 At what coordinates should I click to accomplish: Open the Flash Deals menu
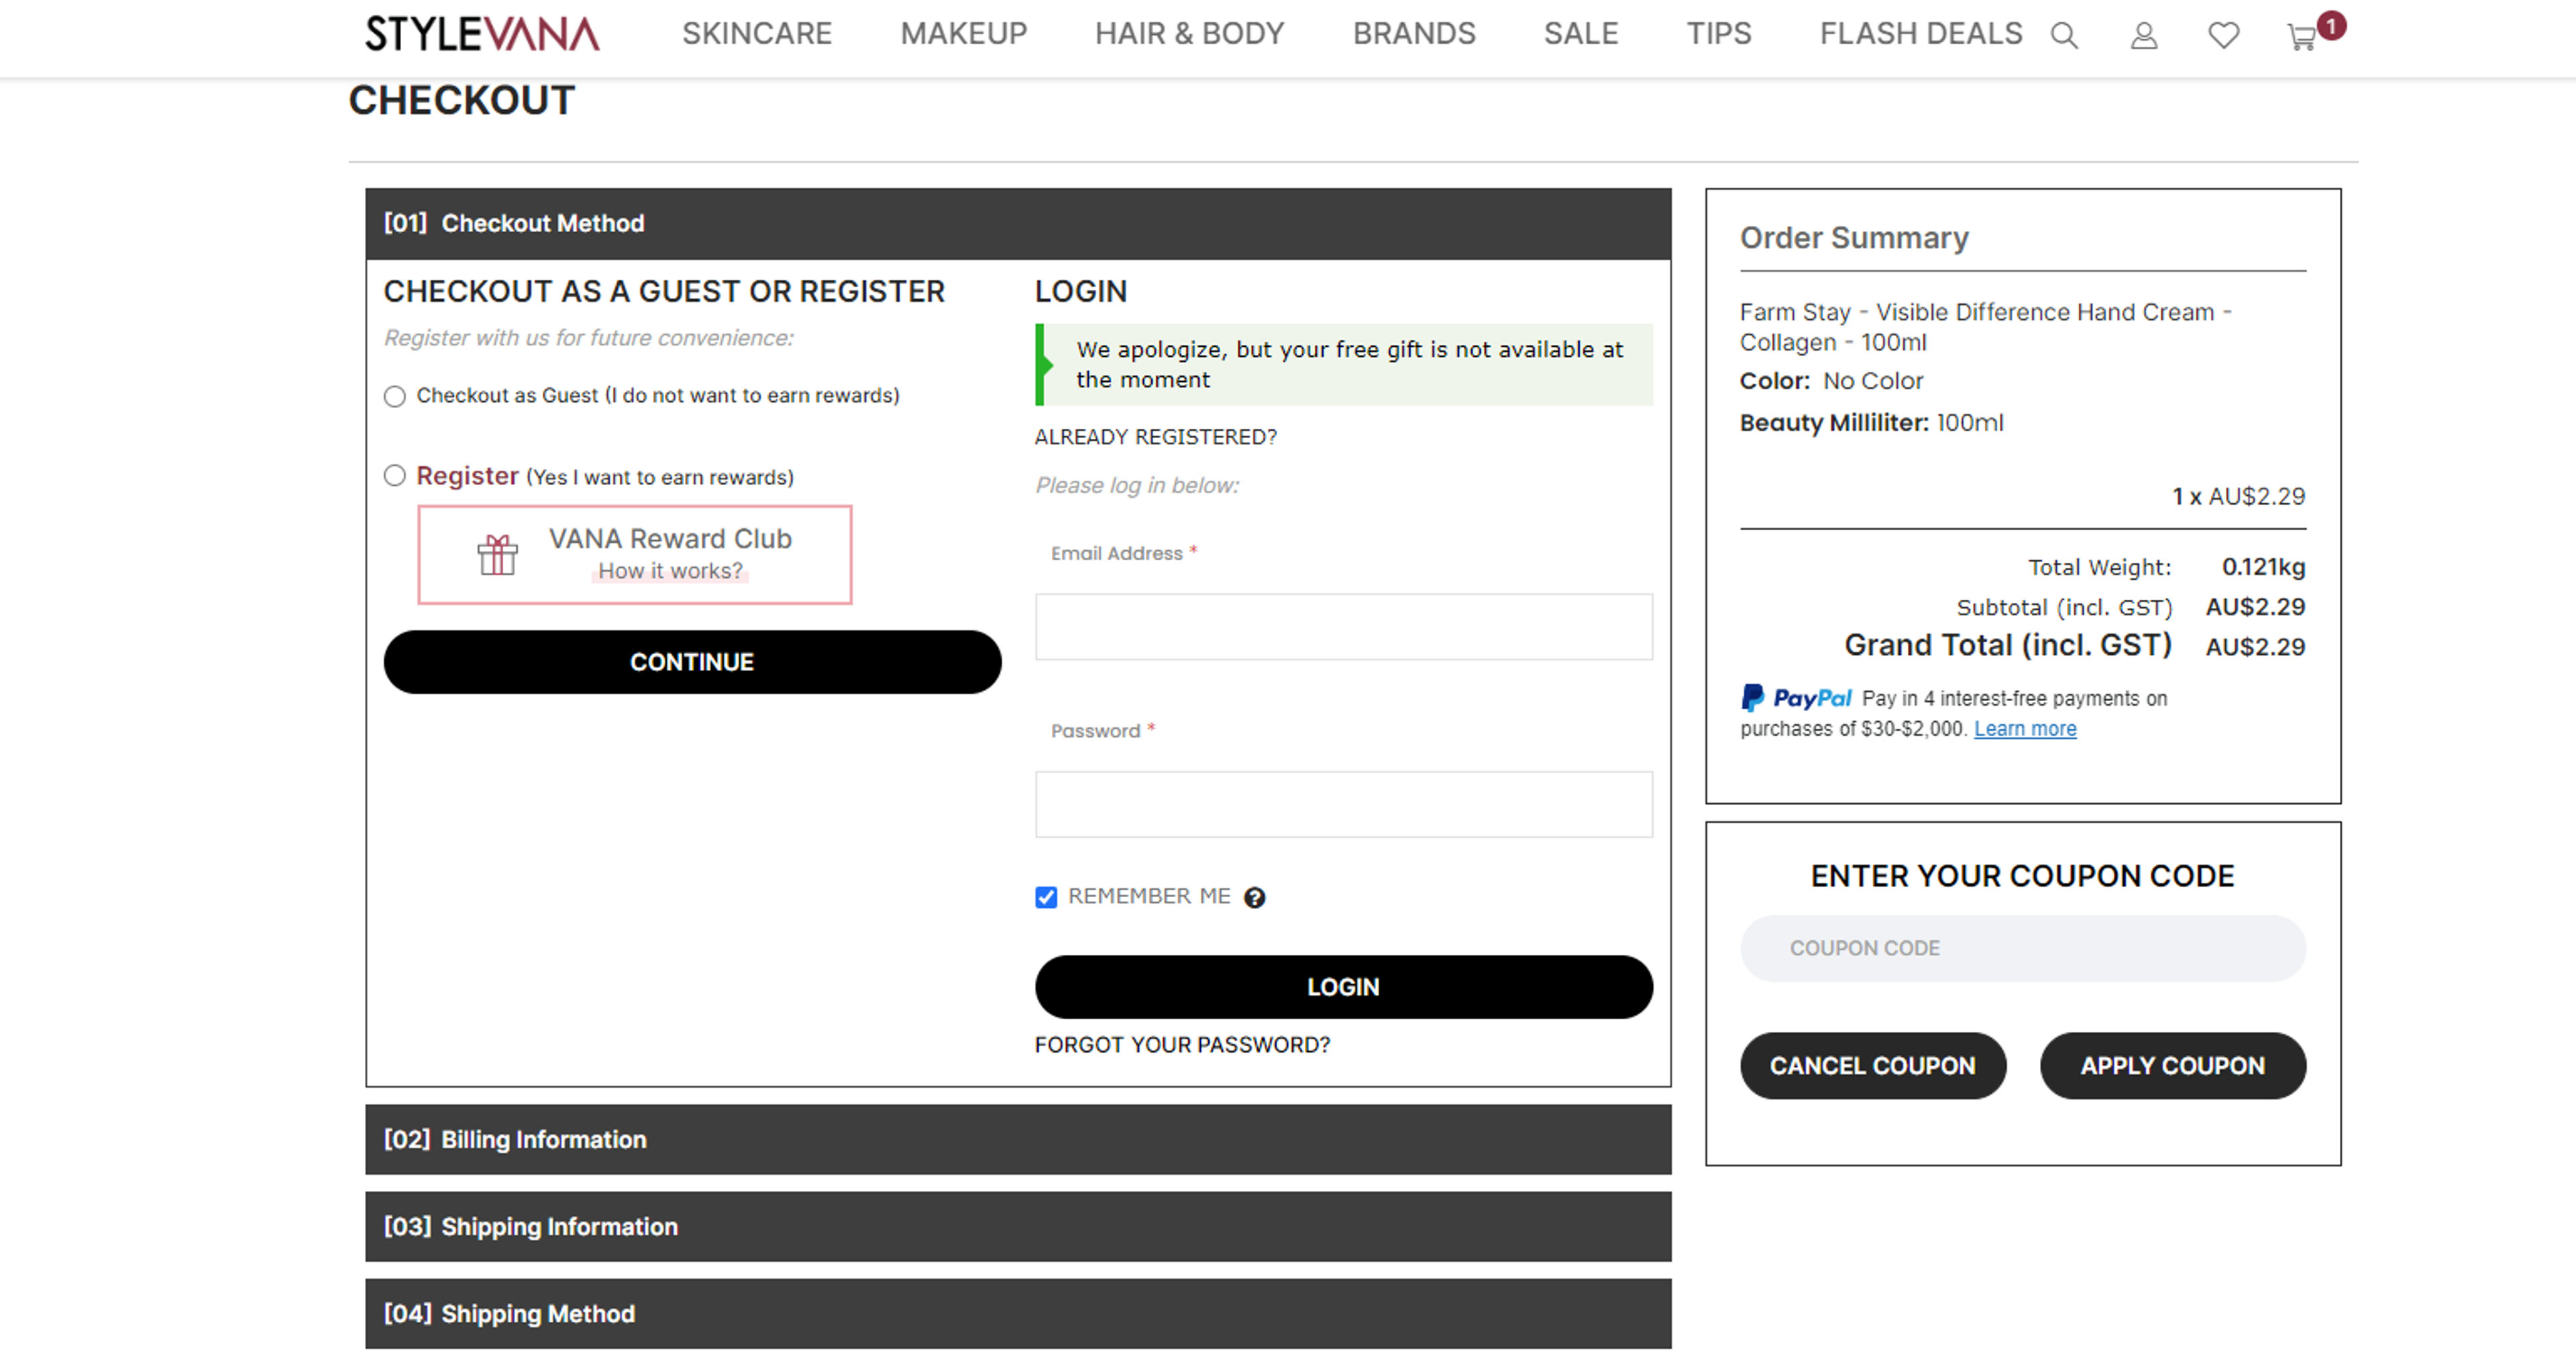coord(1921,34)
